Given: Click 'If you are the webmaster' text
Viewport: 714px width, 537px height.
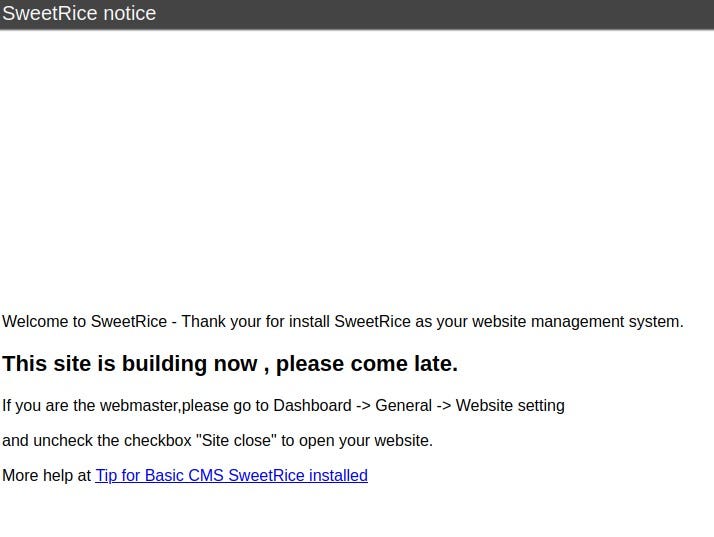Looking at the screenshot, I should 90,406.
